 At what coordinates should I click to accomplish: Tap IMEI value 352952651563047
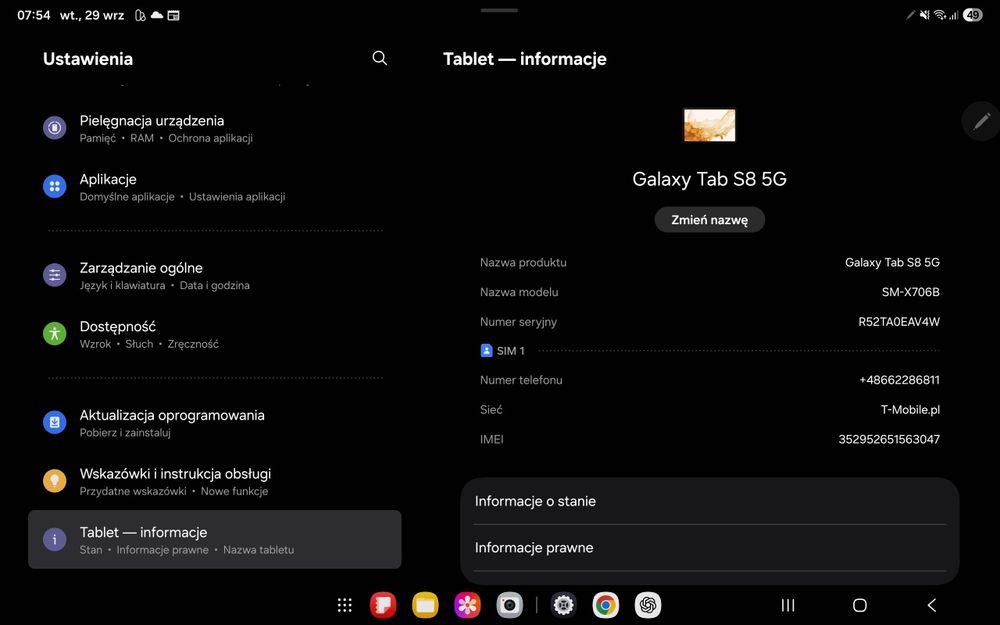tap(889, 439)
